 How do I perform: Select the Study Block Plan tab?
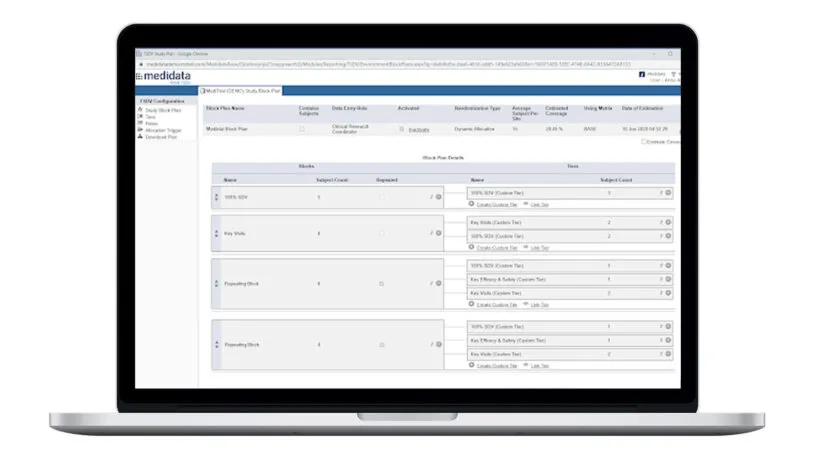(240, 91)
